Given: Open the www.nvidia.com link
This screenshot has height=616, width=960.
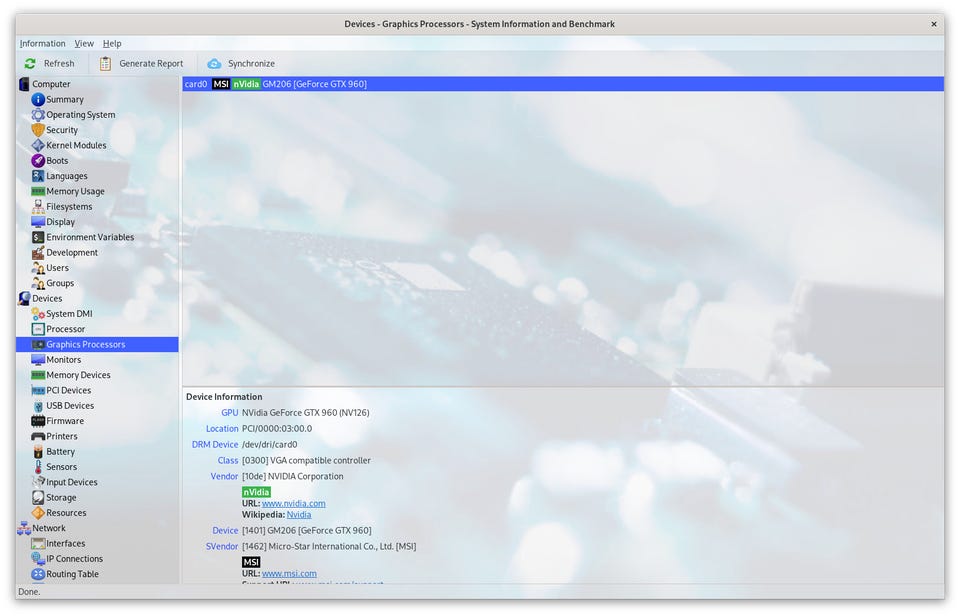Looking at the screenshot, I should [x=293, y=503].
